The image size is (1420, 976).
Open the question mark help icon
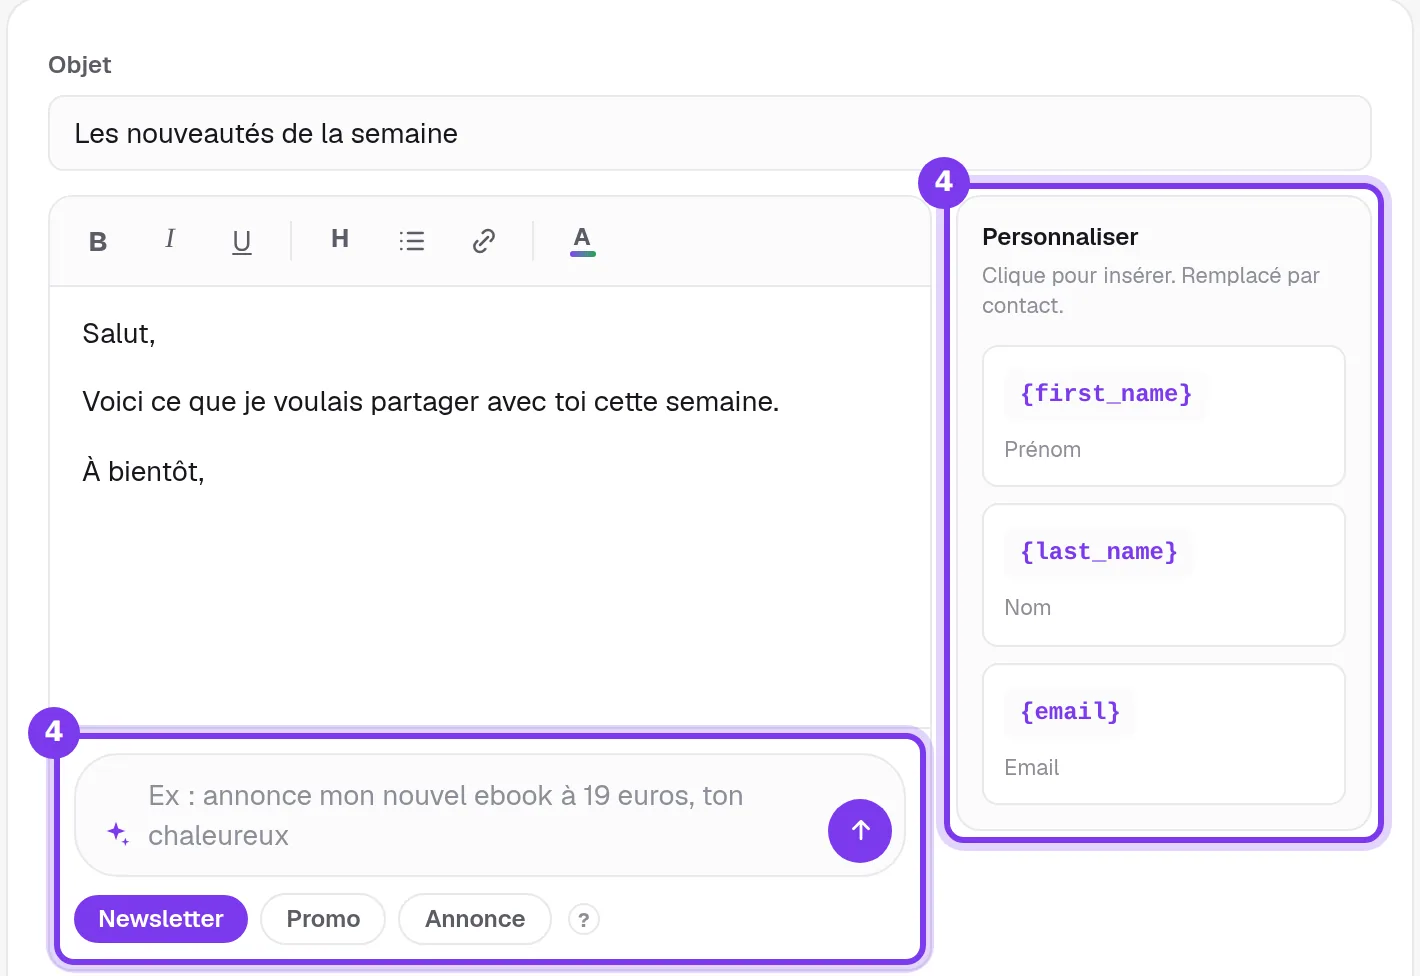coord(584,919)
